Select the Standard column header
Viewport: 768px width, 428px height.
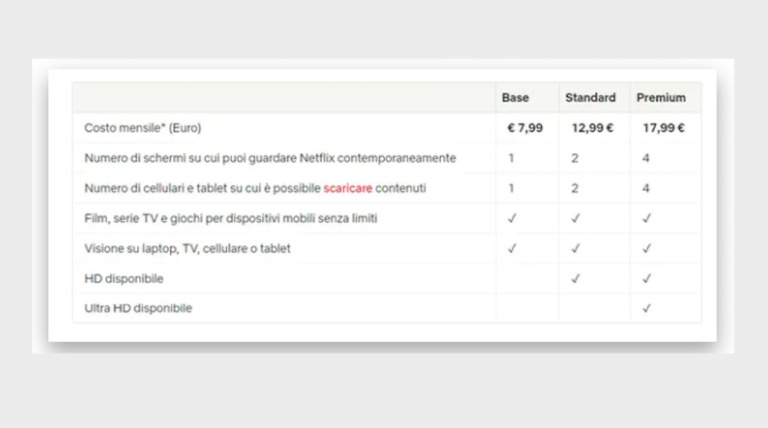[x=590, y=98]
